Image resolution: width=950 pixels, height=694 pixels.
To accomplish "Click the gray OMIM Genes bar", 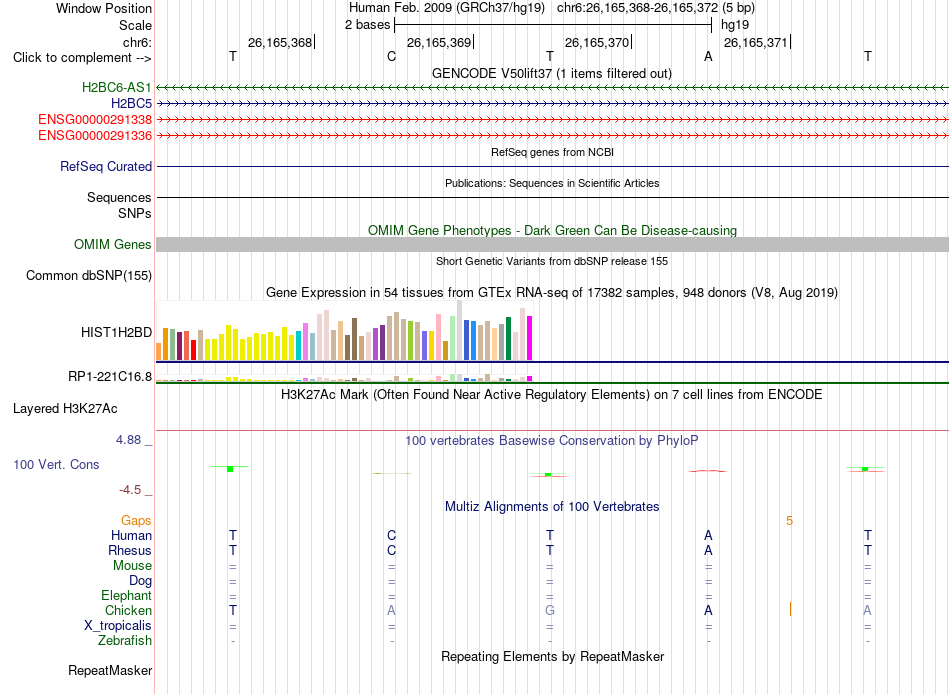I will pos(552,244).
